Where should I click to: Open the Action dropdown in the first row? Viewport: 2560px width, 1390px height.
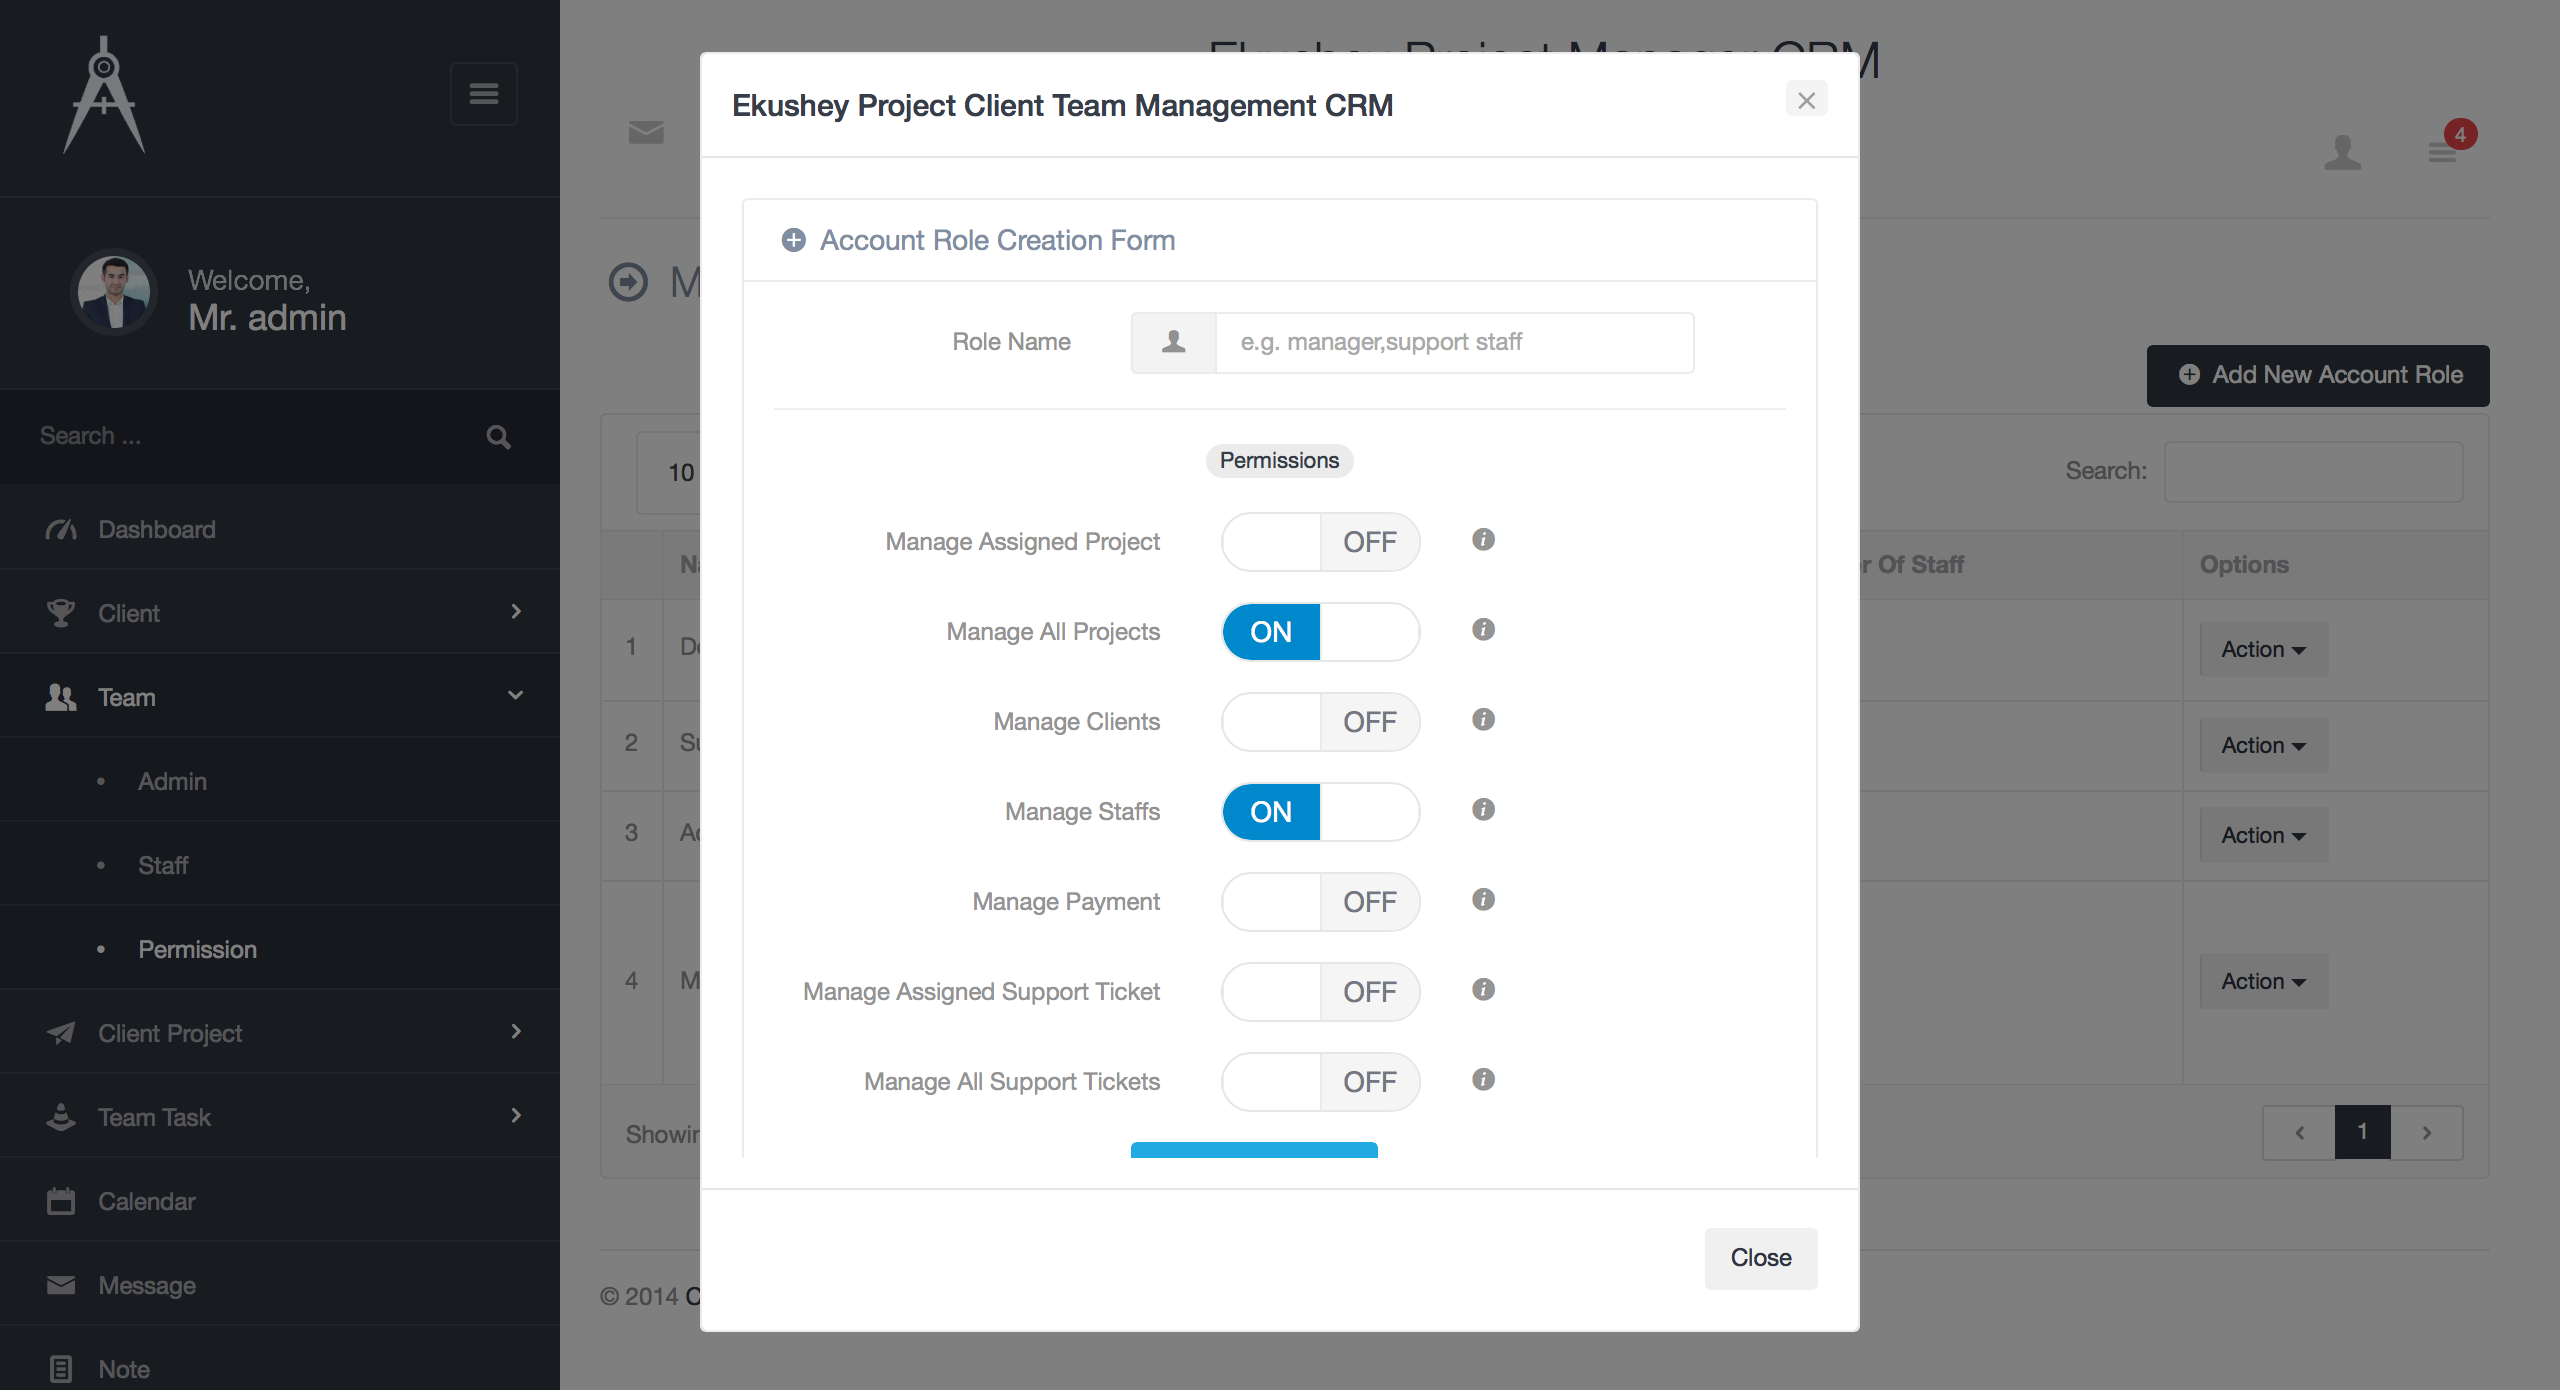pyautogui.click(x=2263, y=649)
